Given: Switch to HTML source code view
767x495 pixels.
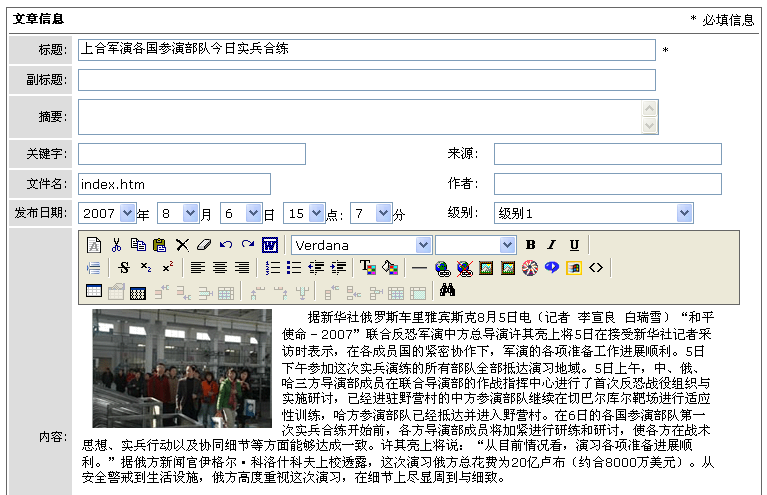Looking at the screenshot, I should click(596, 268).
